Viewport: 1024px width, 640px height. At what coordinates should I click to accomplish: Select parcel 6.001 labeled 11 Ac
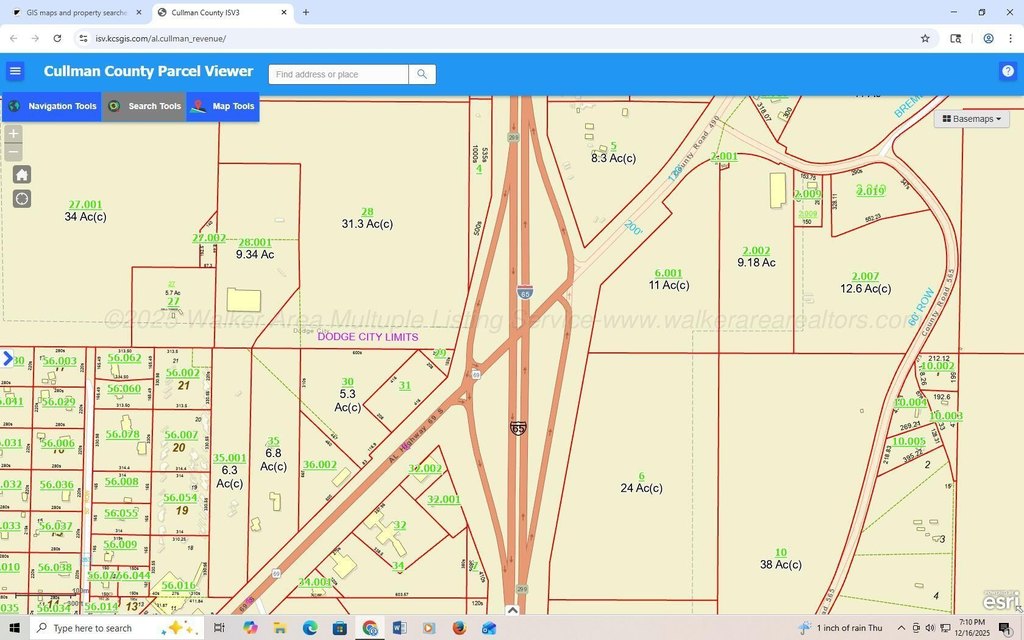click(x=668, y=279)
